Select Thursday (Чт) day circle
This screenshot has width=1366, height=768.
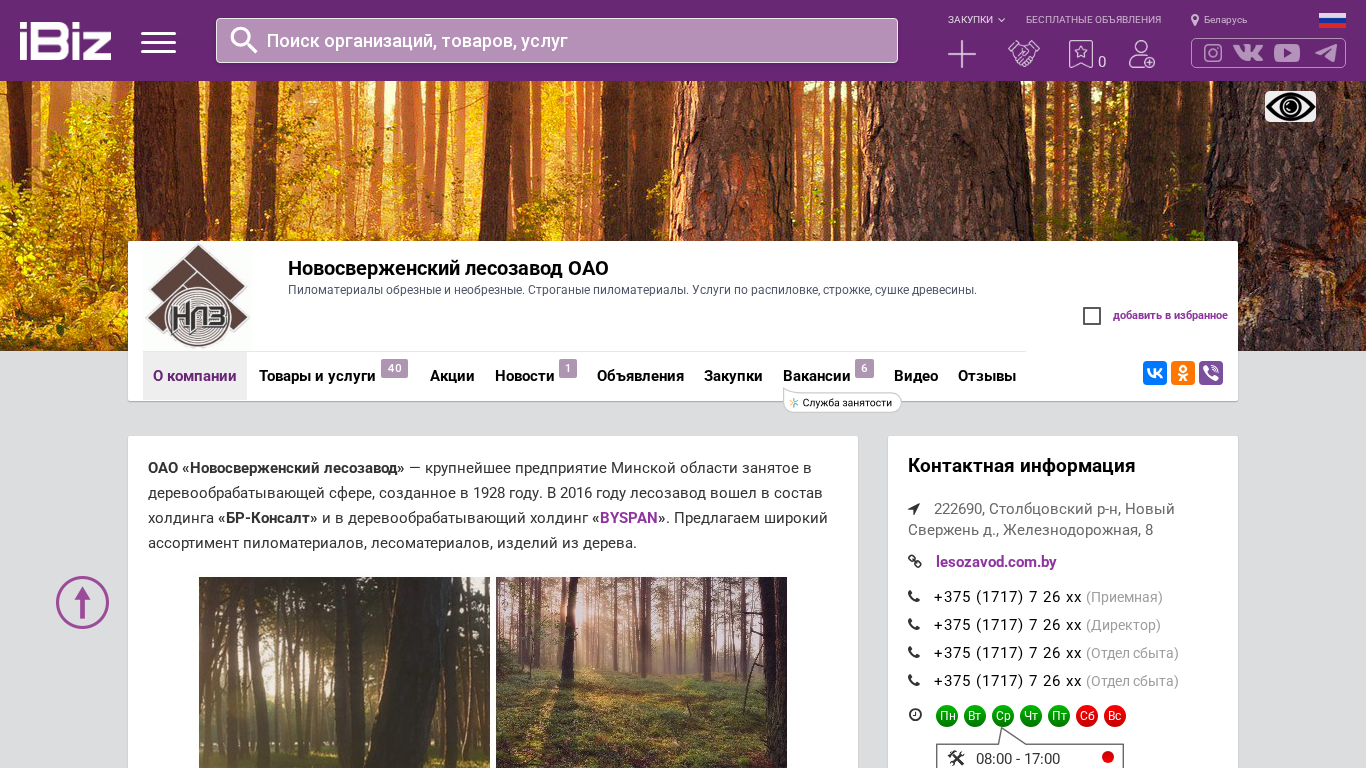(x=1031, y=716)
